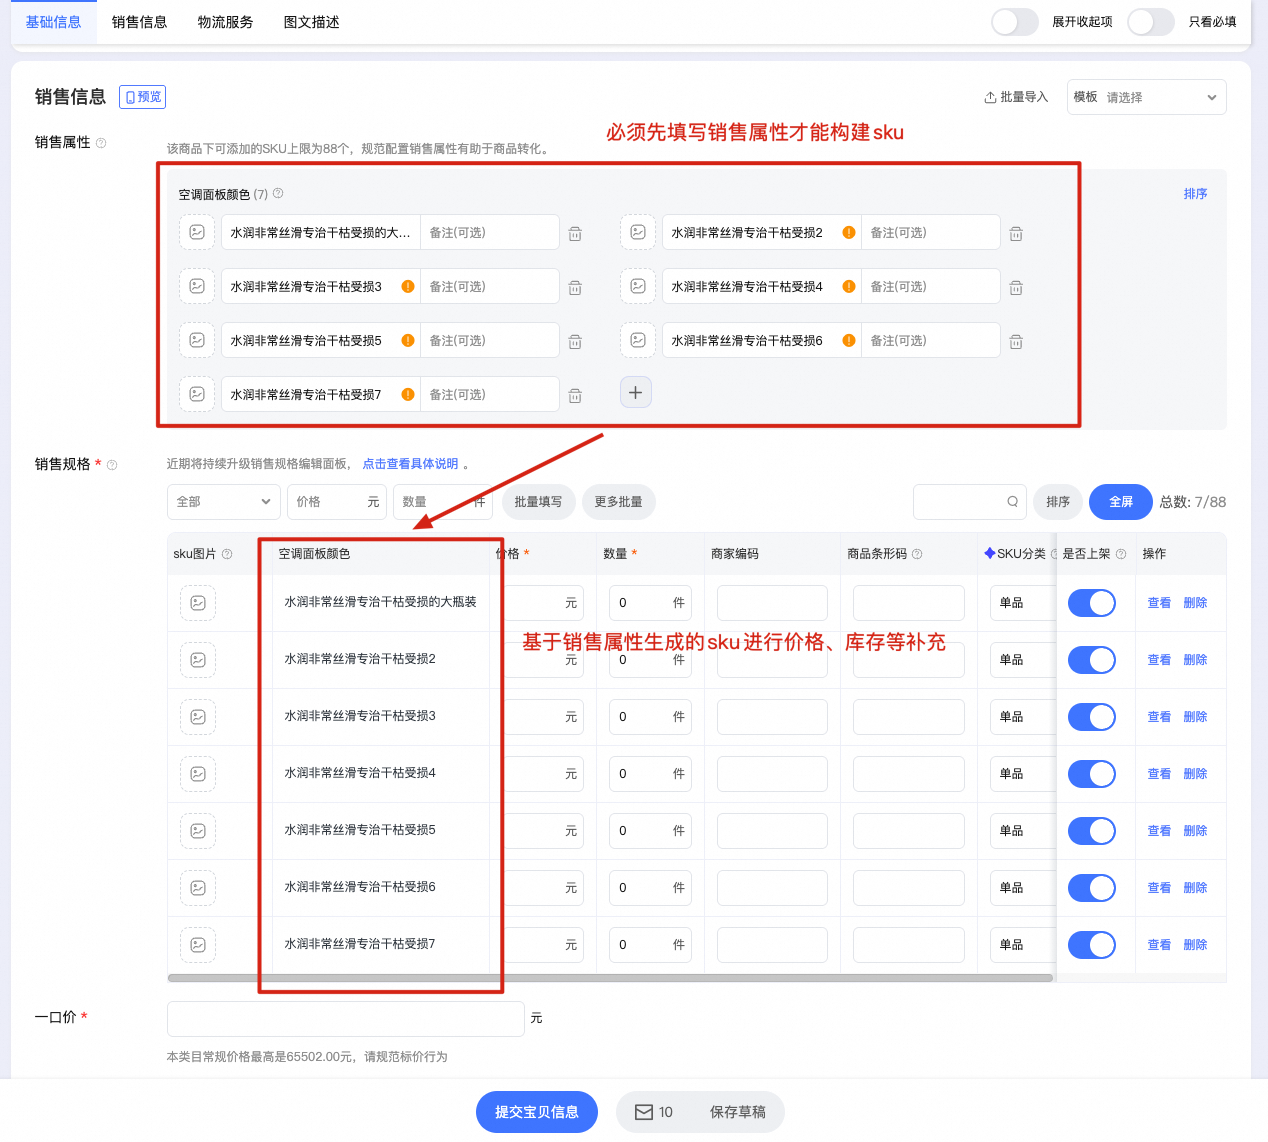Click warning icon on attribute 水润非常丝滑专治干枯受损2
Screen dimensions: 1268x1142
(x=849, y=232)
